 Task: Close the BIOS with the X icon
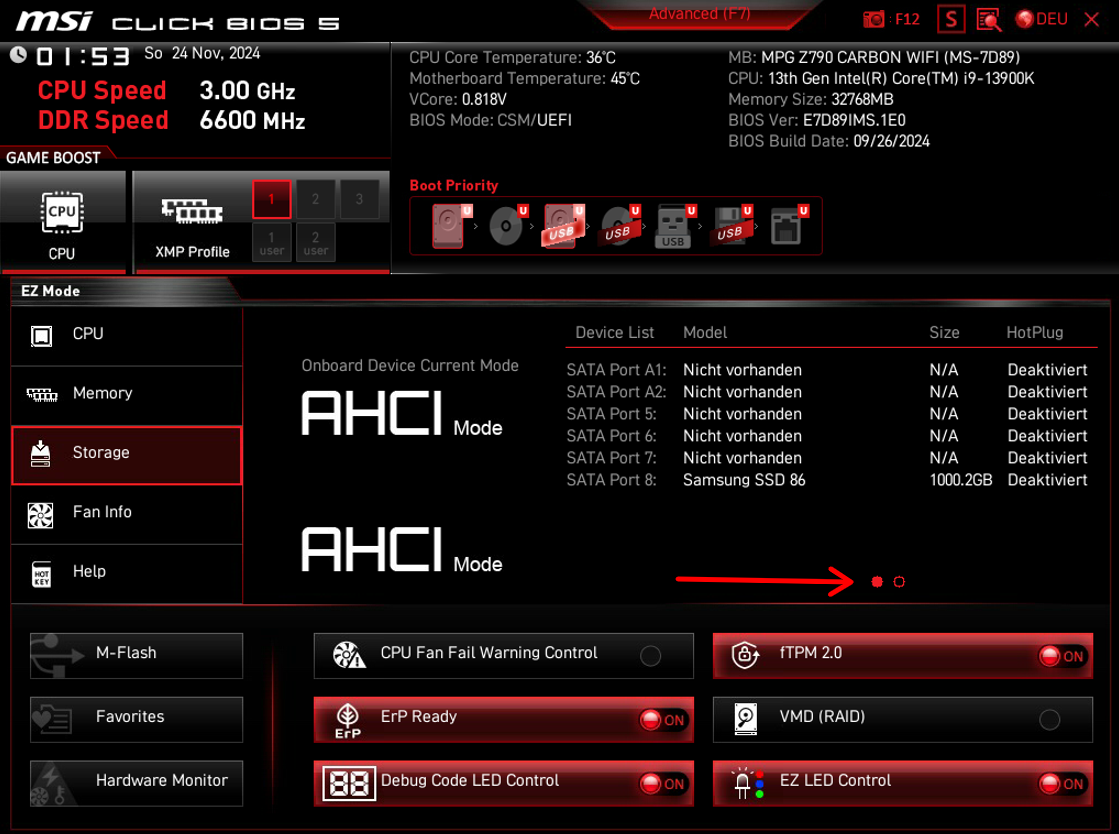[x=1092, y=19]
